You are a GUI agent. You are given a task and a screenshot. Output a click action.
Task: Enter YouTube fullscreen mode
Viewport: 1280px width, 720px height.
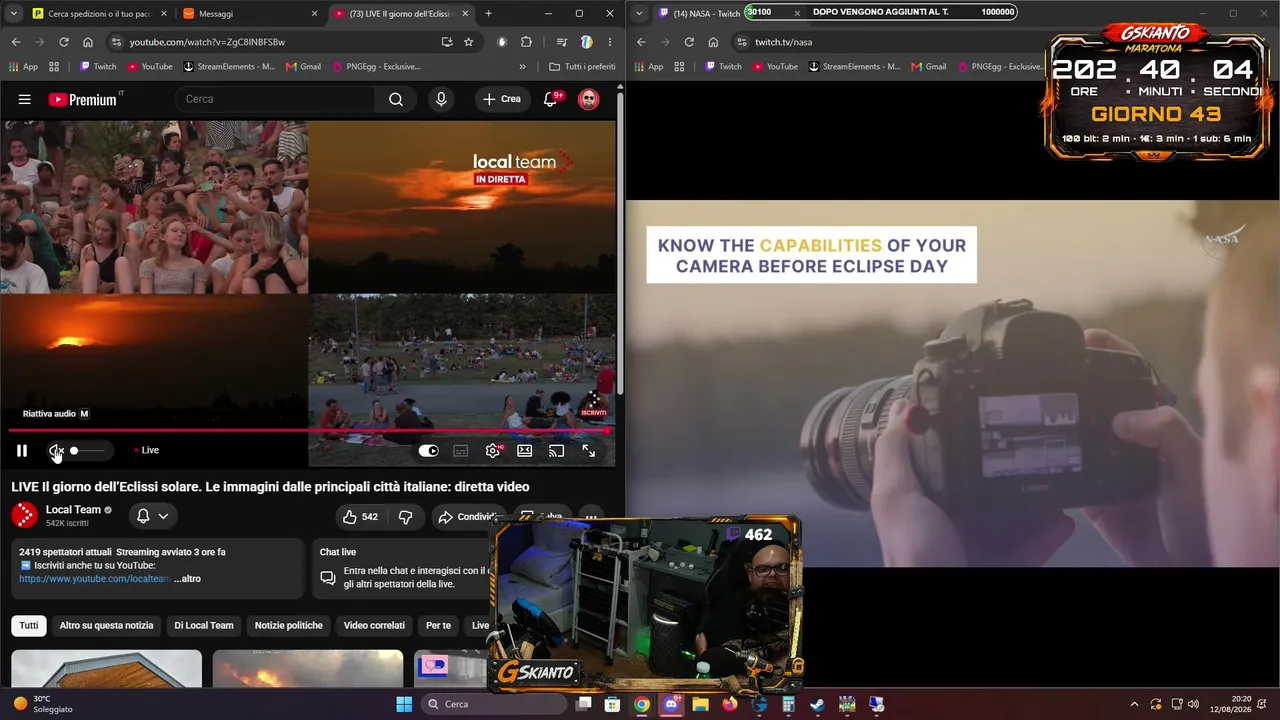pos(589,451)
